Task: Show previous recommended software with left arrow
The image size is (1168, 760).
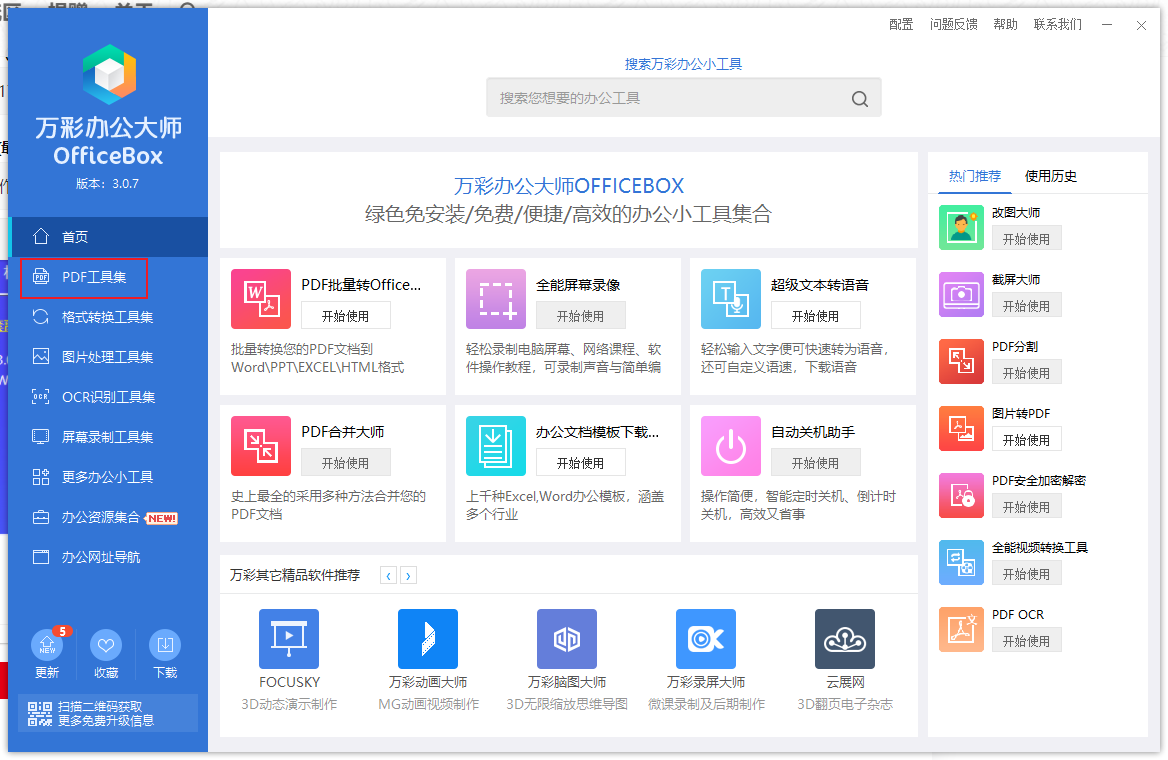Action: click(x=388, y=575)
